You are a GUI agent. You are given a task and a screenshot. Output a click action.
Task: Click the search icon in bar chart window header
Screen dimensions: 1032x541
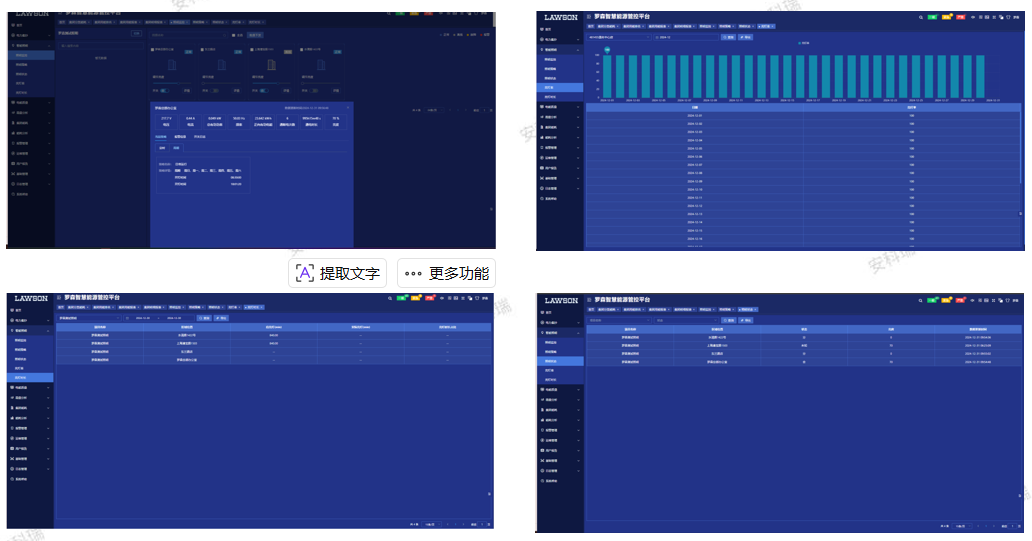click(921, 17)
